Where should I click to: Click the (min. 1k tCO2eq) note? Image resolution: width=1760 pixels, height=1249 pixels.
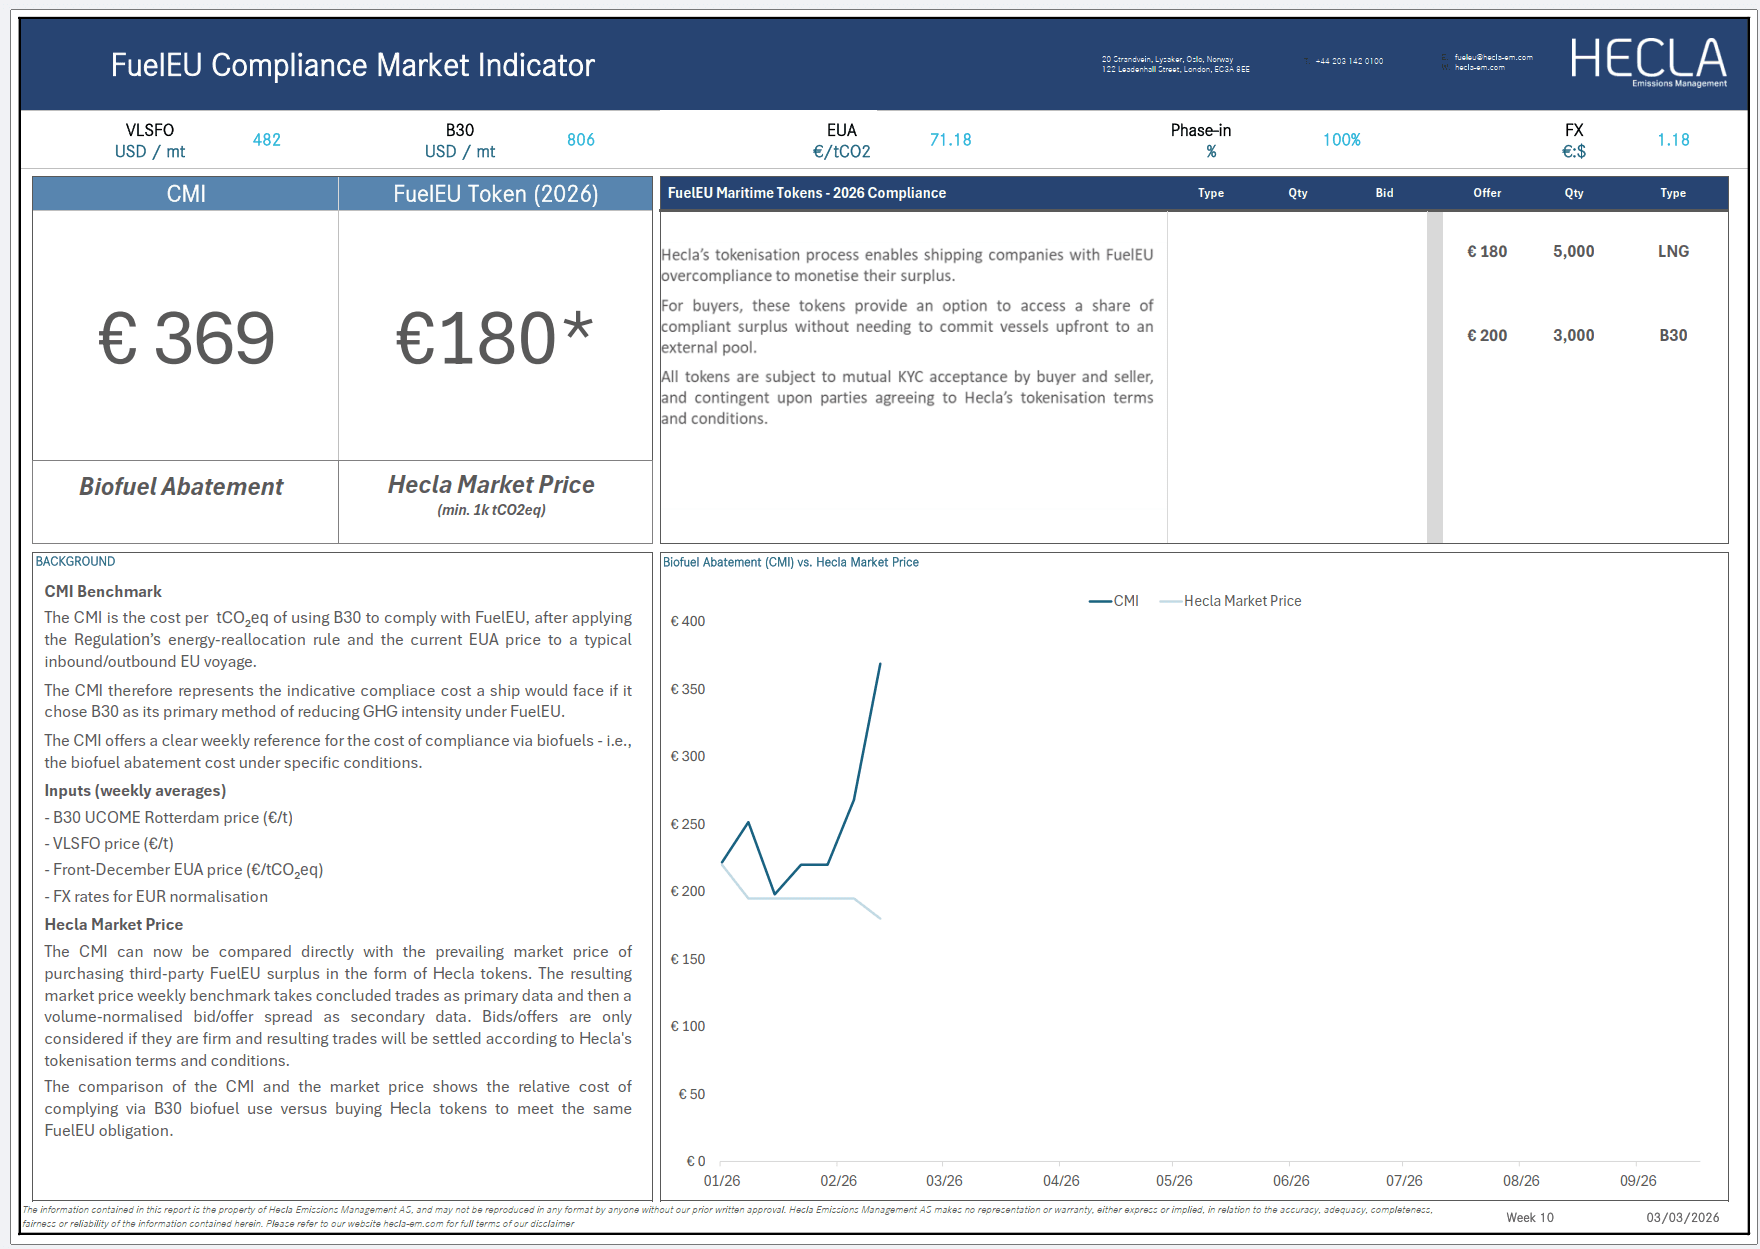[491, 510]
